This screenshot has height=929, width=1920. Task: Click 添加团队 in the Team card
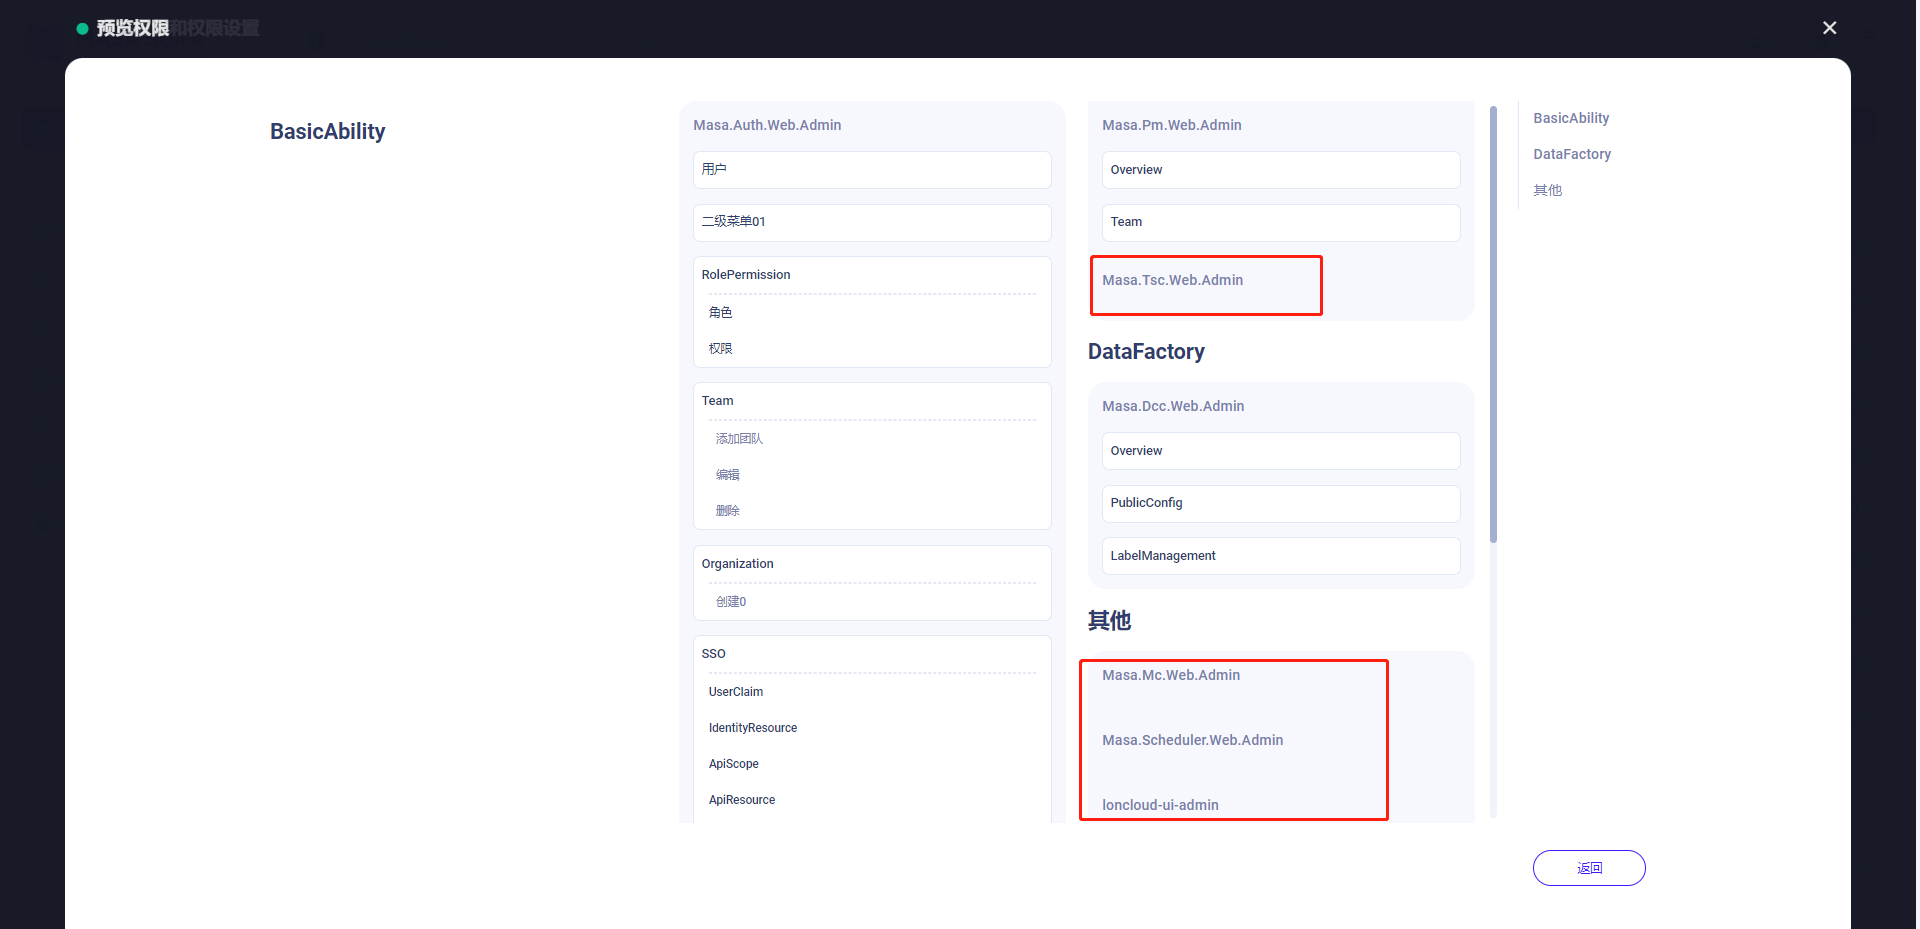pos(738,438)
